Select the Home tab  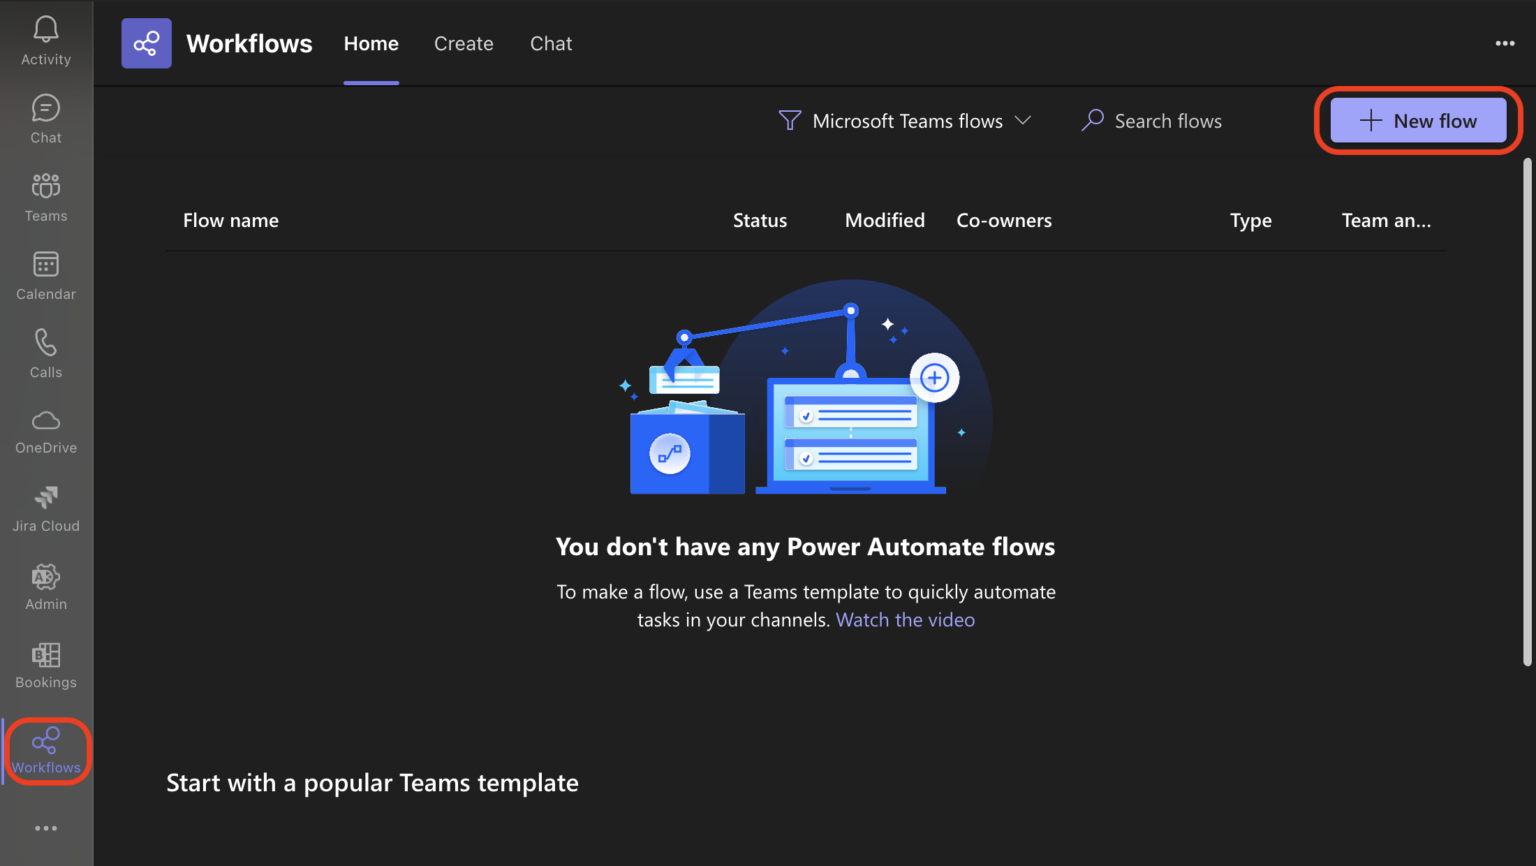coord(371,44)
